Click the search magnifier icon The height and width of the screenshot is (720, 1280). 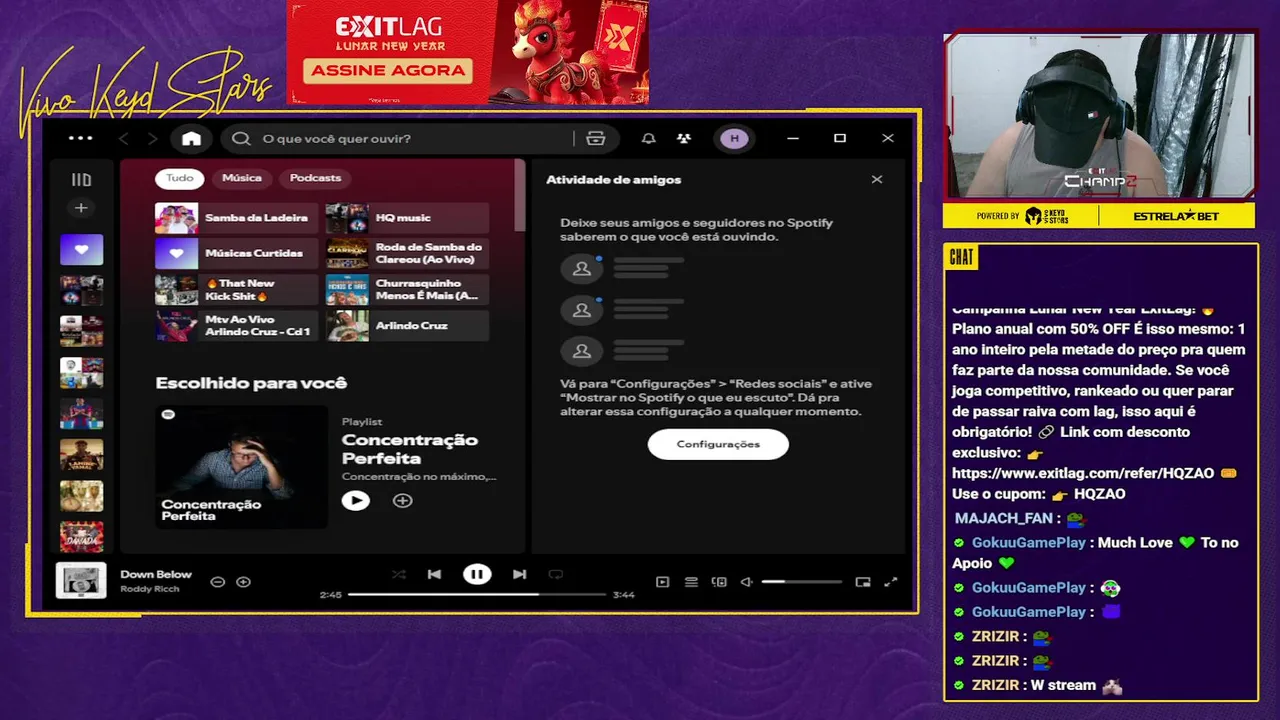241,139
